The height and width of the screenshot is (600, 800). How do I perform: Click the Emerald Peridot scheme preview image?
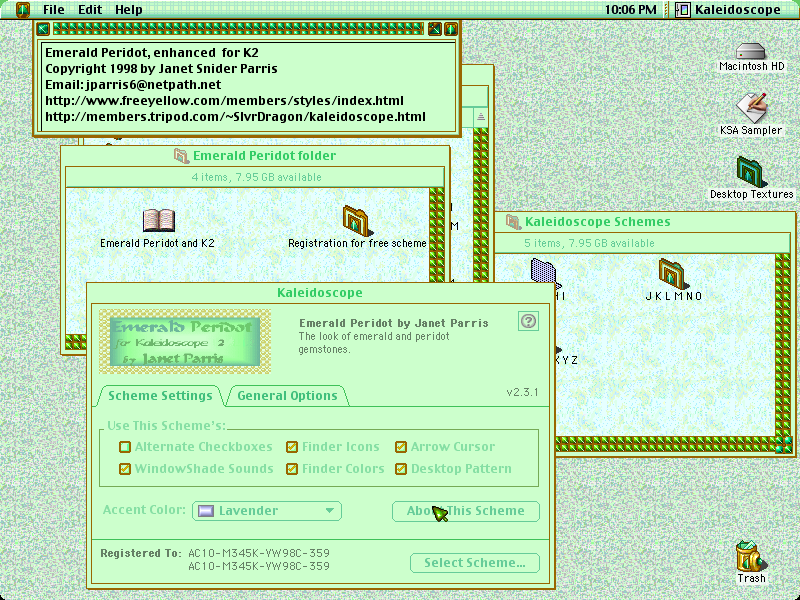[x=185, y=341]
